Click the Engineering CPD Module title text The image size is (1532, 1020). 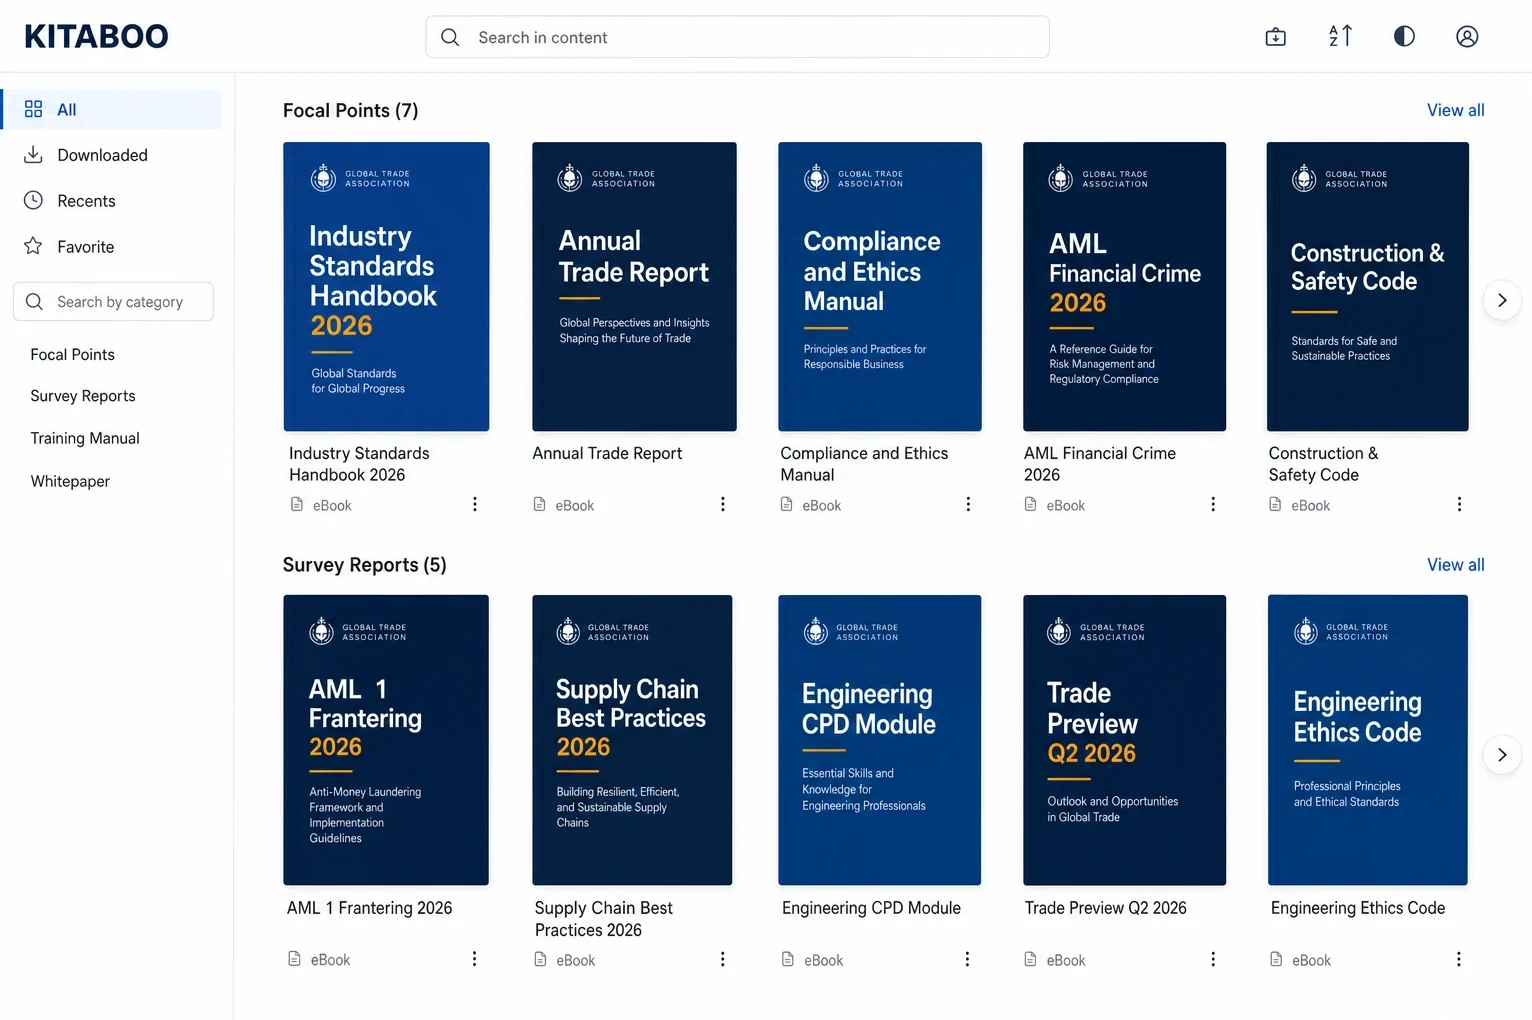tap(871, 908)
